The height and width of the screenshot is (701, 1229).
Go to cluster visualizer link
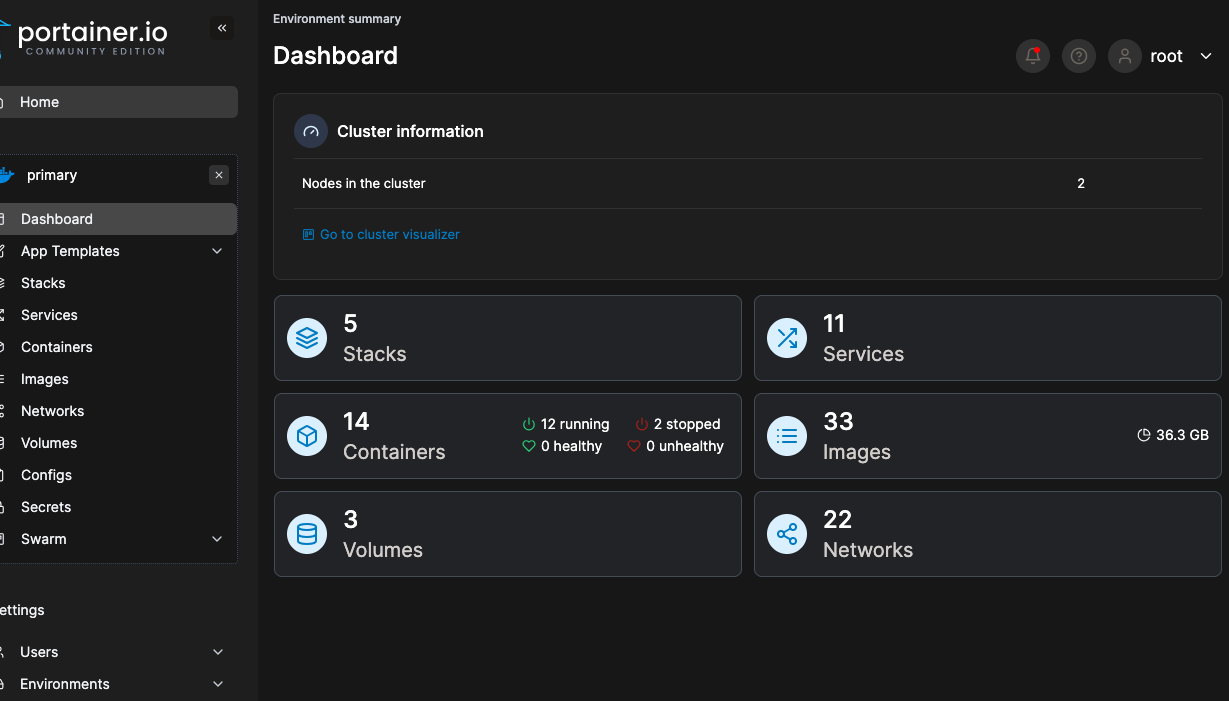[x=389, y=234]
